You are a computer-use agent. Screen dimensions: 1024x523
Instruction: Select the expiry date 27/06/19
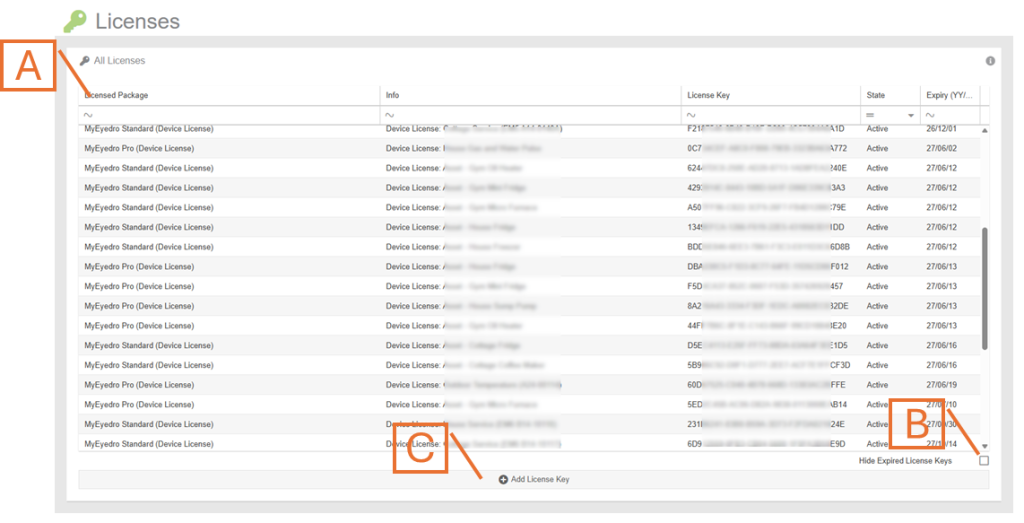tap(941, 385)
